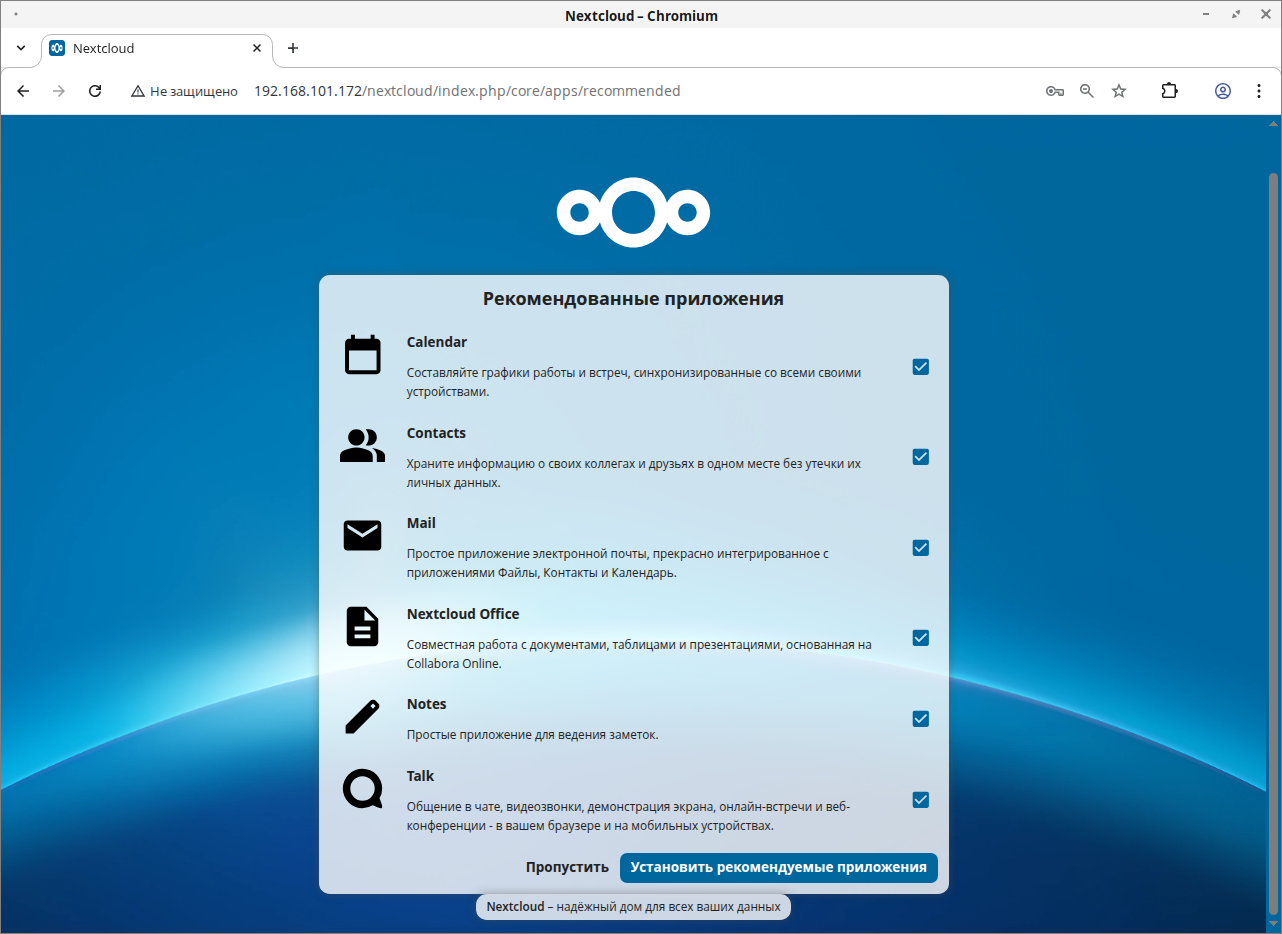Screen dimensions: 1282x934
Task: Open the browser extensions puzzle icon
Action: (1169, 91)
